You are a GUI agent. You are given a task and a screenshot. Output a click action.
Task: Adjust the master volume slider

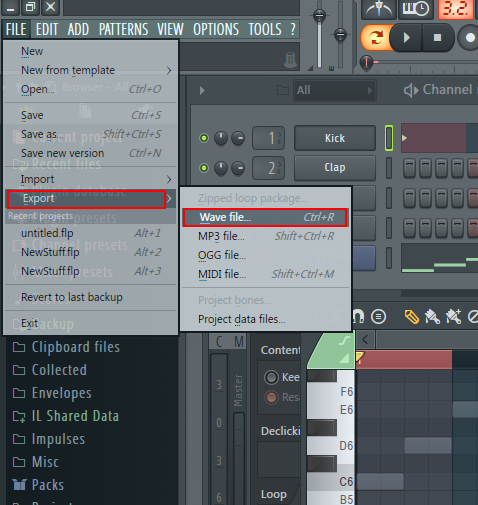(319, 15)
